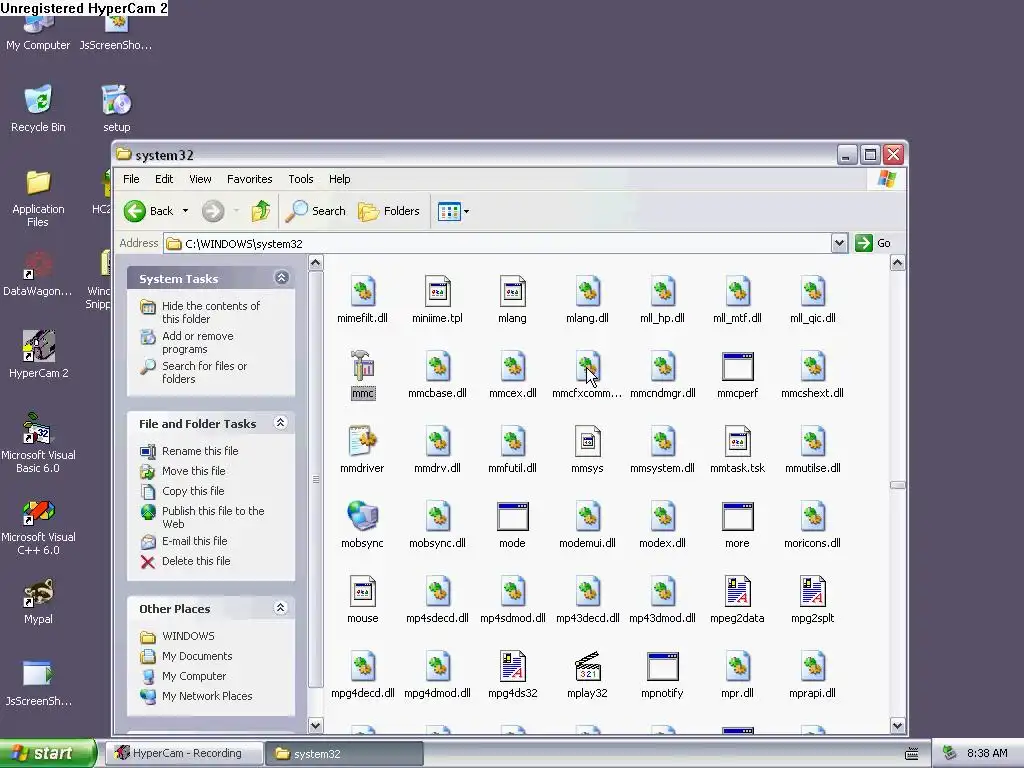Open the Edit menu
This screenshot has width=1024, height=768.
point(164,179)
